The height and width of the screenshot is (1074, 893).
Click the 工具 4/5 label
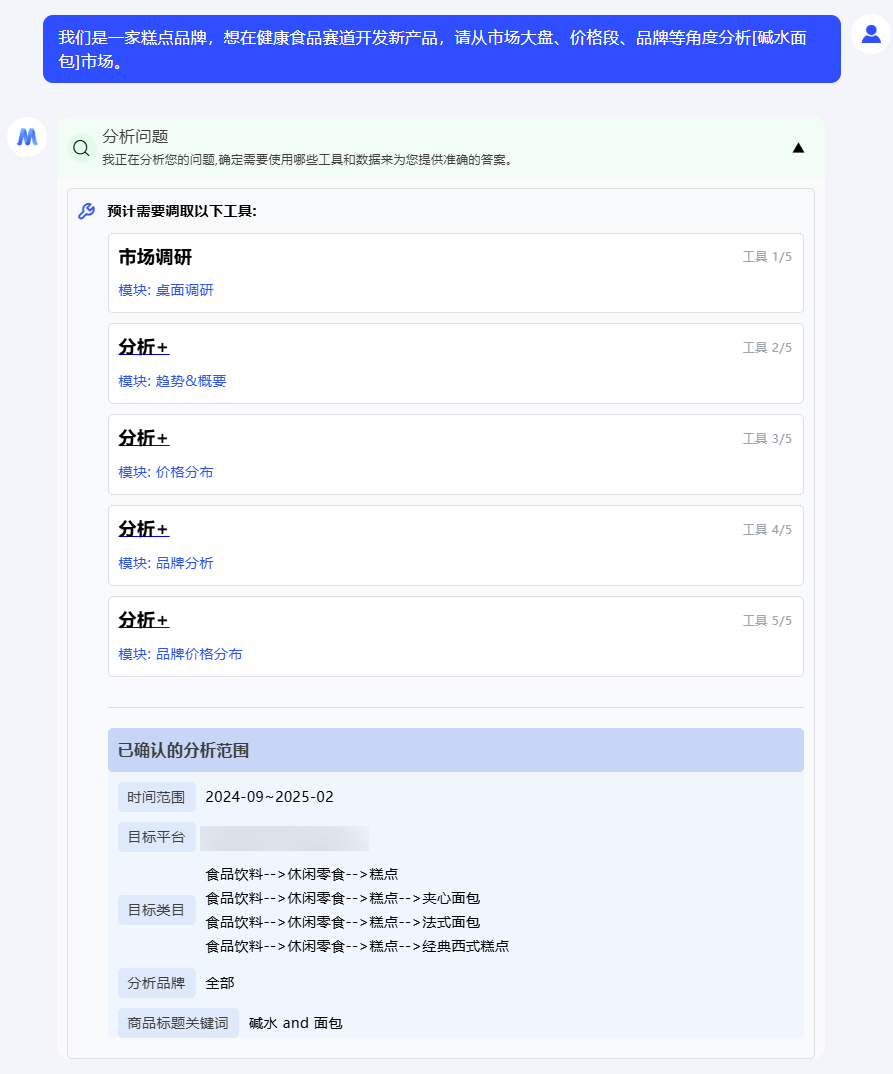coord(767,530)
